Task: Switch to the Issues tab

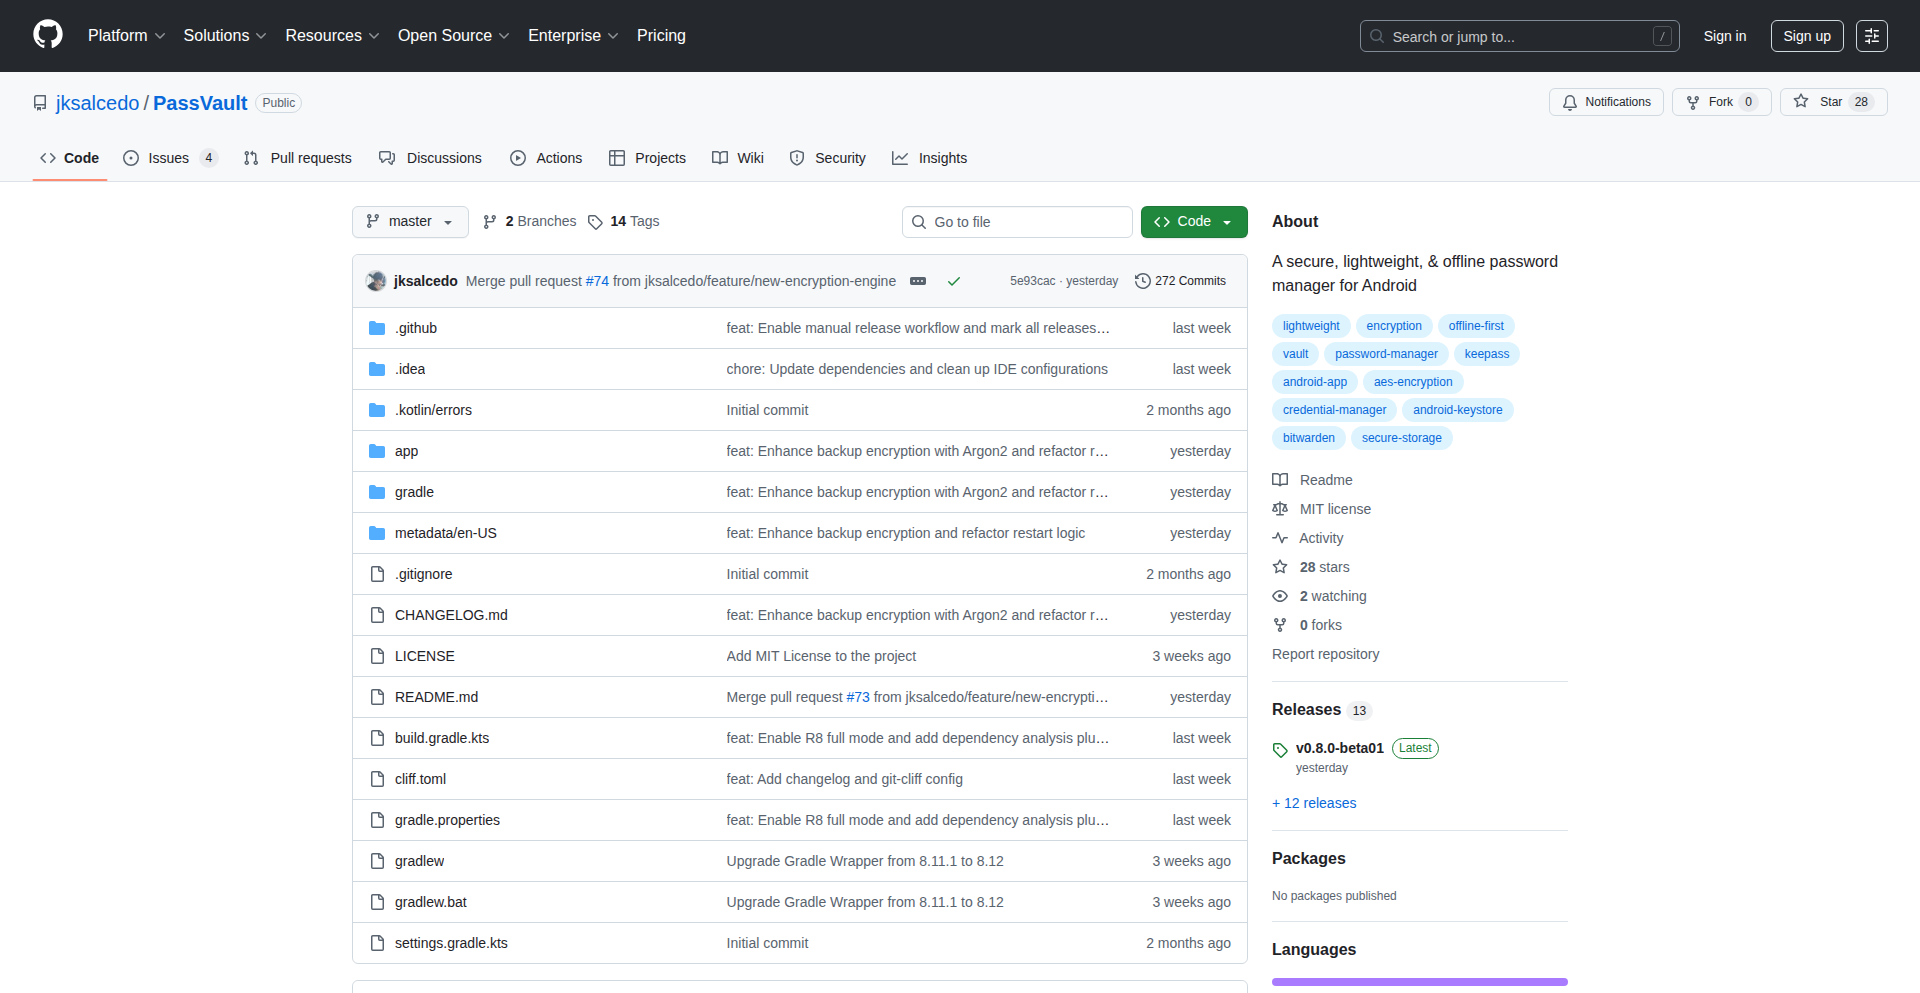Action: point(166,157)
